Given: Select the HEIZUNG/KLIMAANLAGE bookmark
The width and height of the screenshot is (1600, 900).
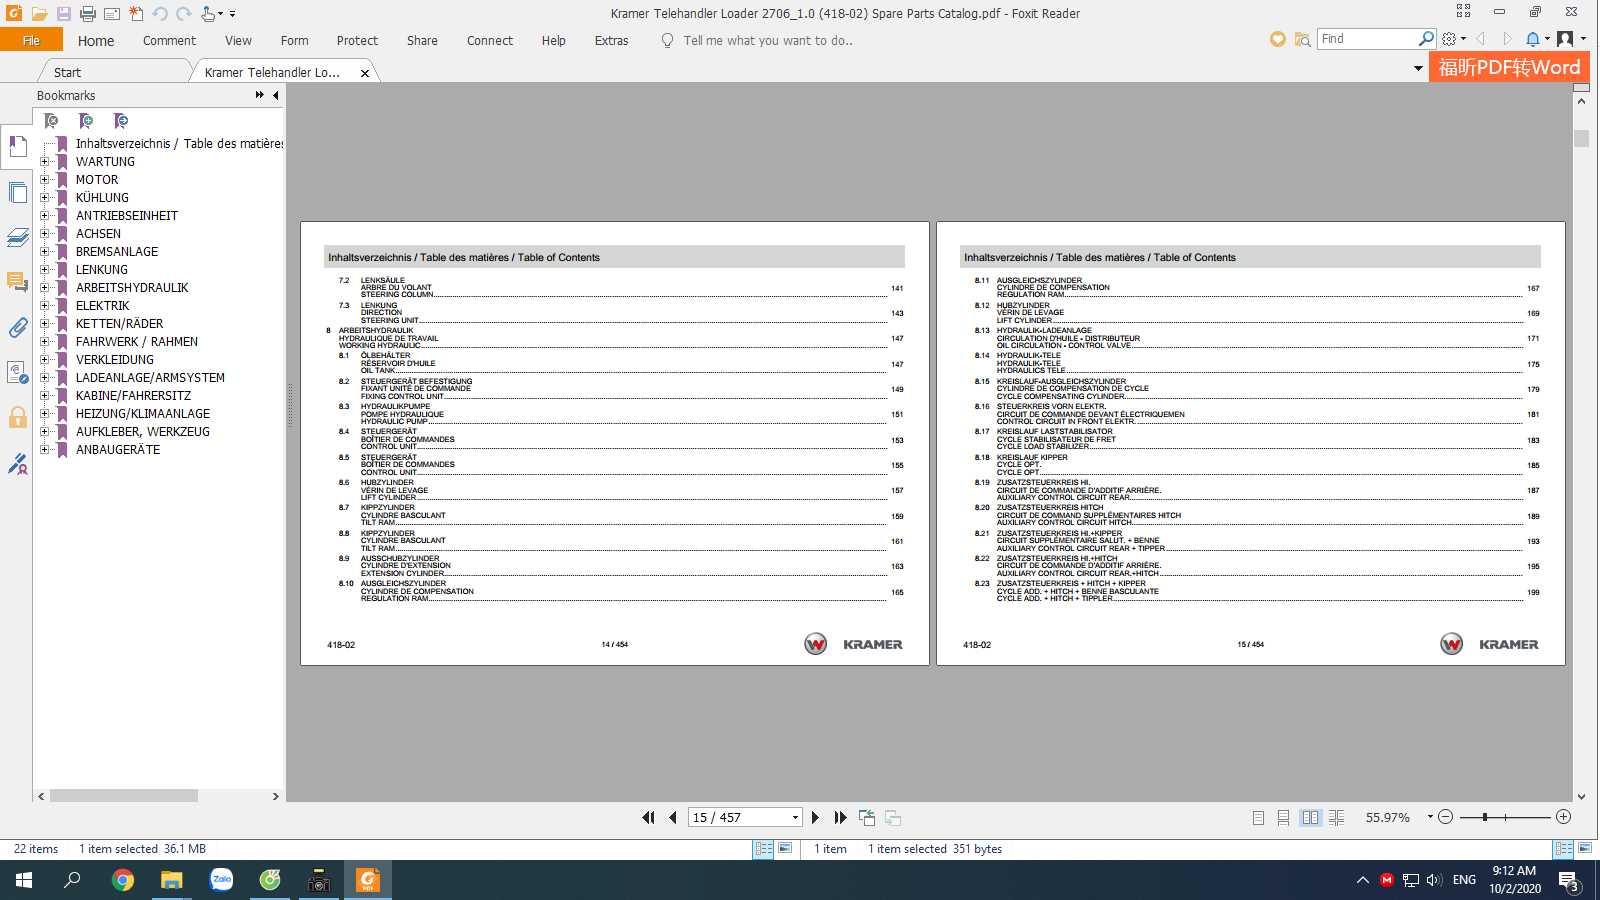Looking at the screenshot, I should coord(143,414).
